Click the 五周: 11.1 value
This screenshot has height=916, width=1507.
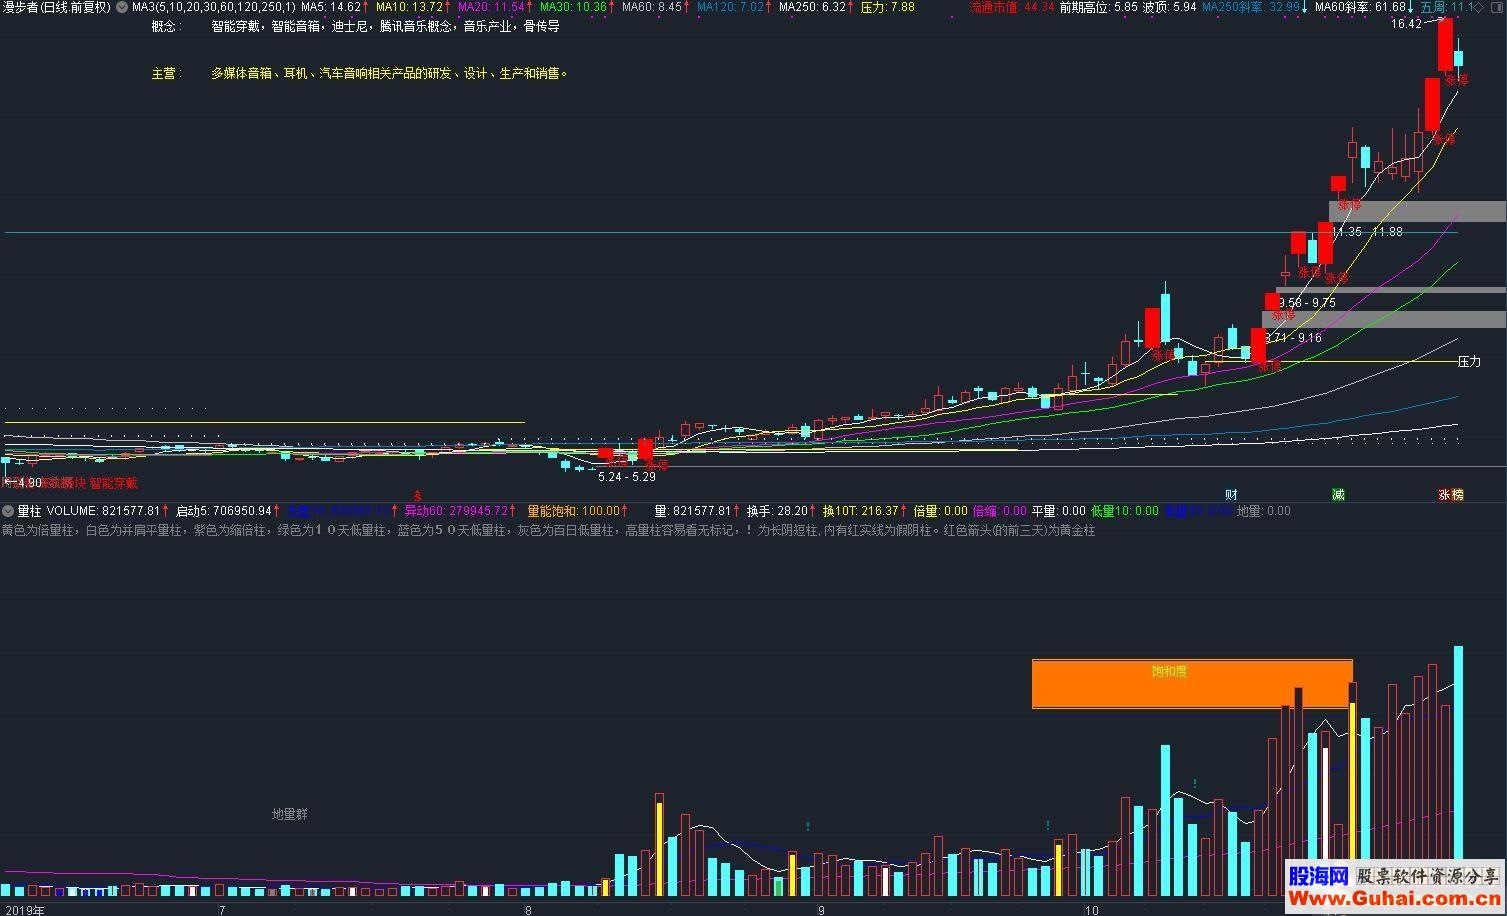(1446, 7)
